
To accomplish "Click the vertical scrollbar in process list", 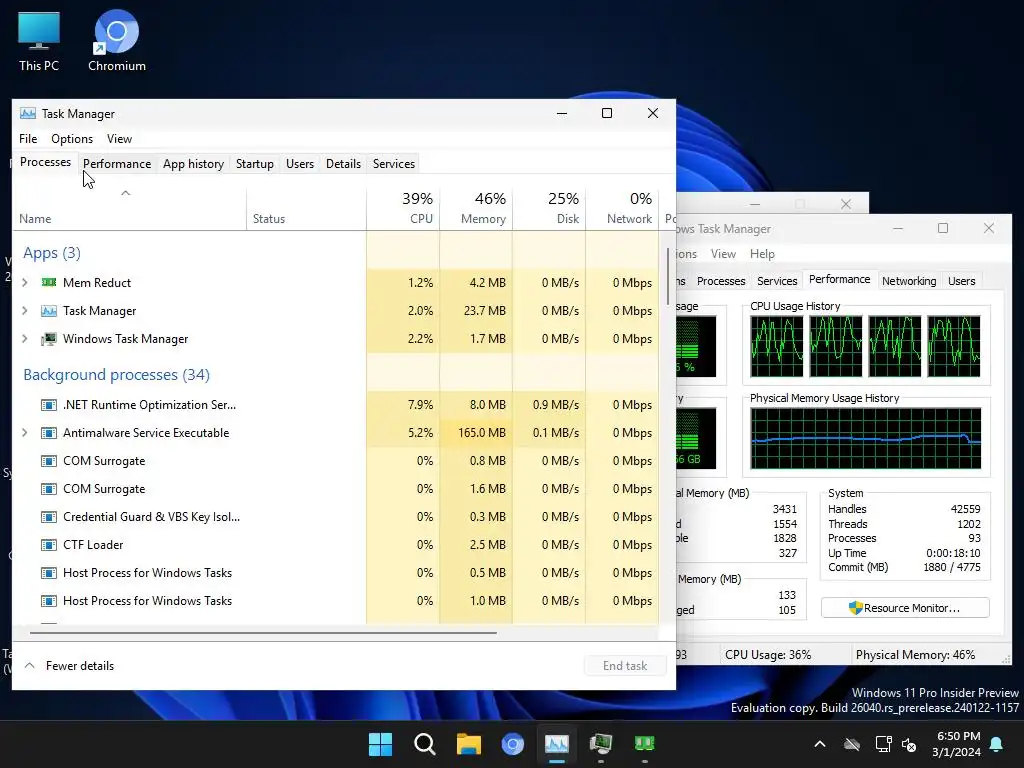I will point(667,277).
